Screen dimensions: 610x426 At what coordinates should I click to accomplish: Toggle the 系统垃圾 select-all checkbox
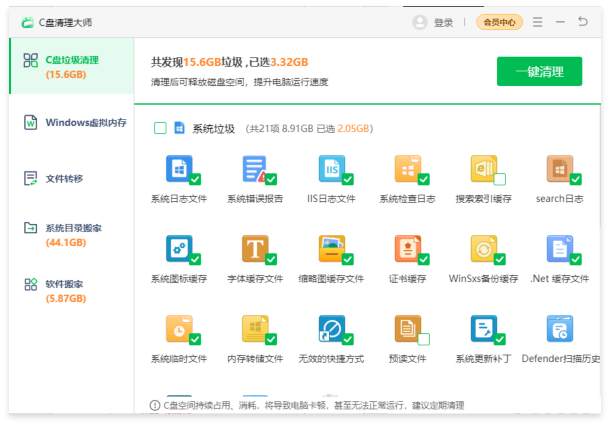pos(160,128)
